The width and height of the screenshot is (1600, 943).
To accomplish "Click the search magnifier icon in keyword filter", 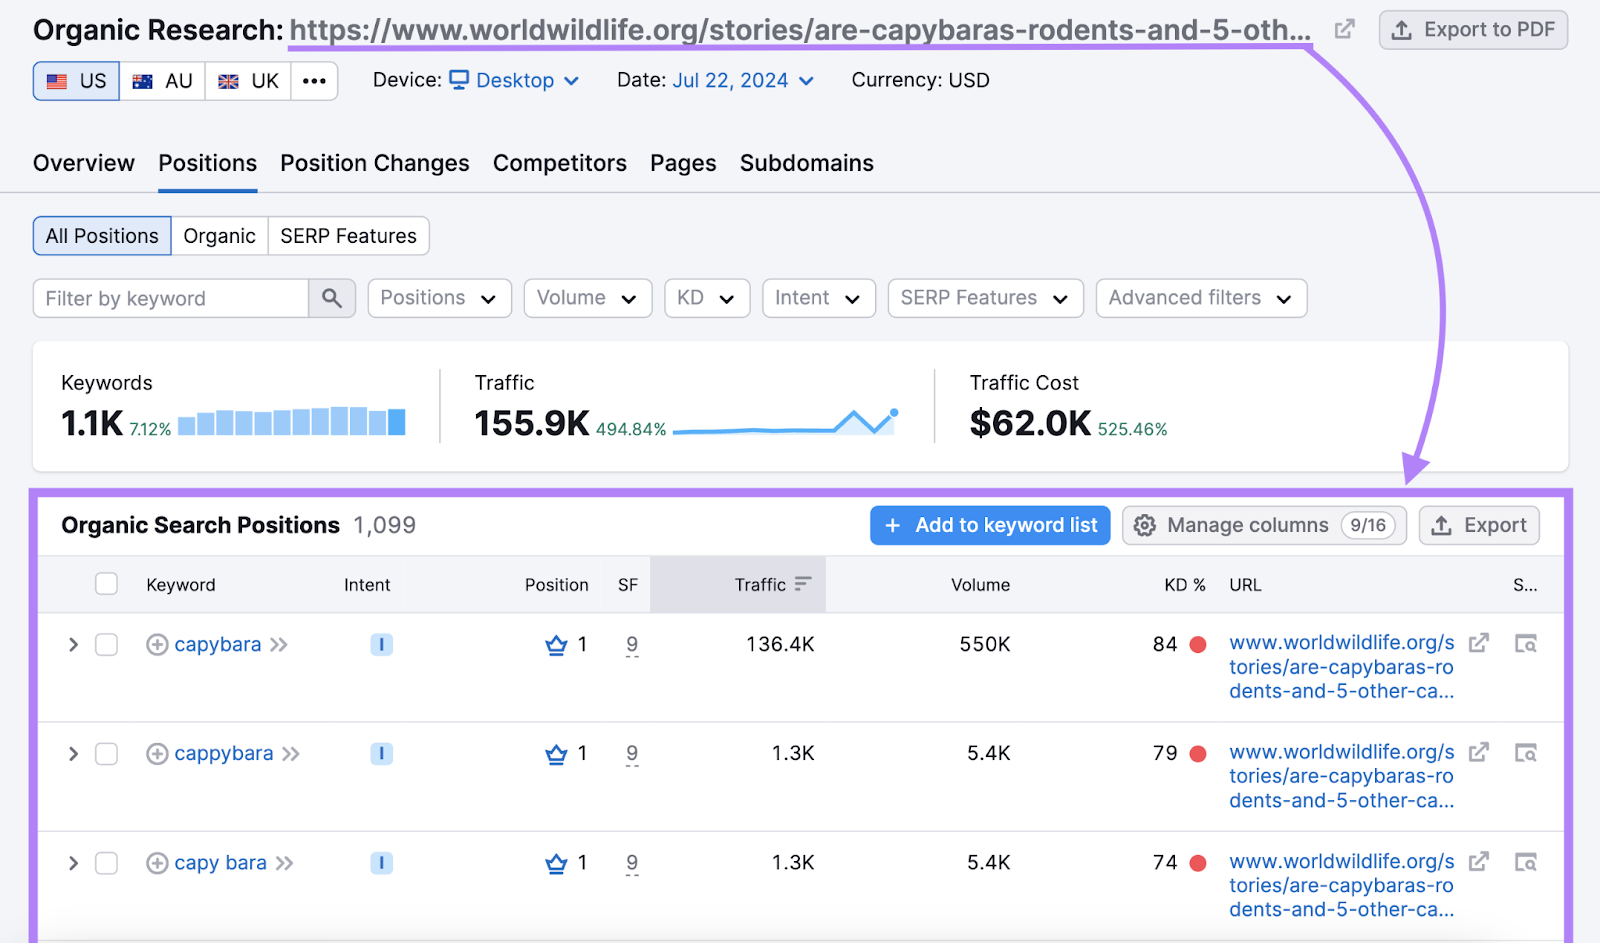I will (x=332, y=298).
